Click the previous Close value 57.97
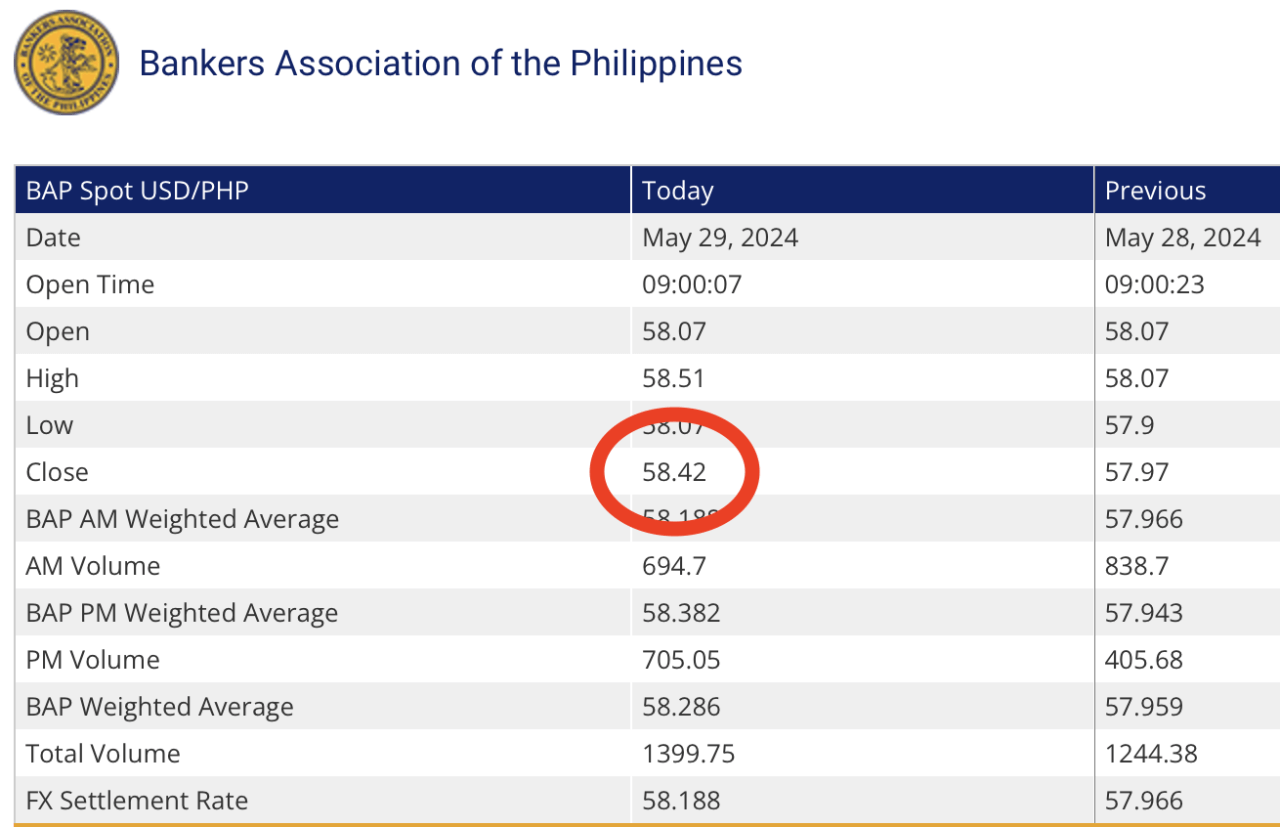1280x827 pixels. [x=1136, y=472]
